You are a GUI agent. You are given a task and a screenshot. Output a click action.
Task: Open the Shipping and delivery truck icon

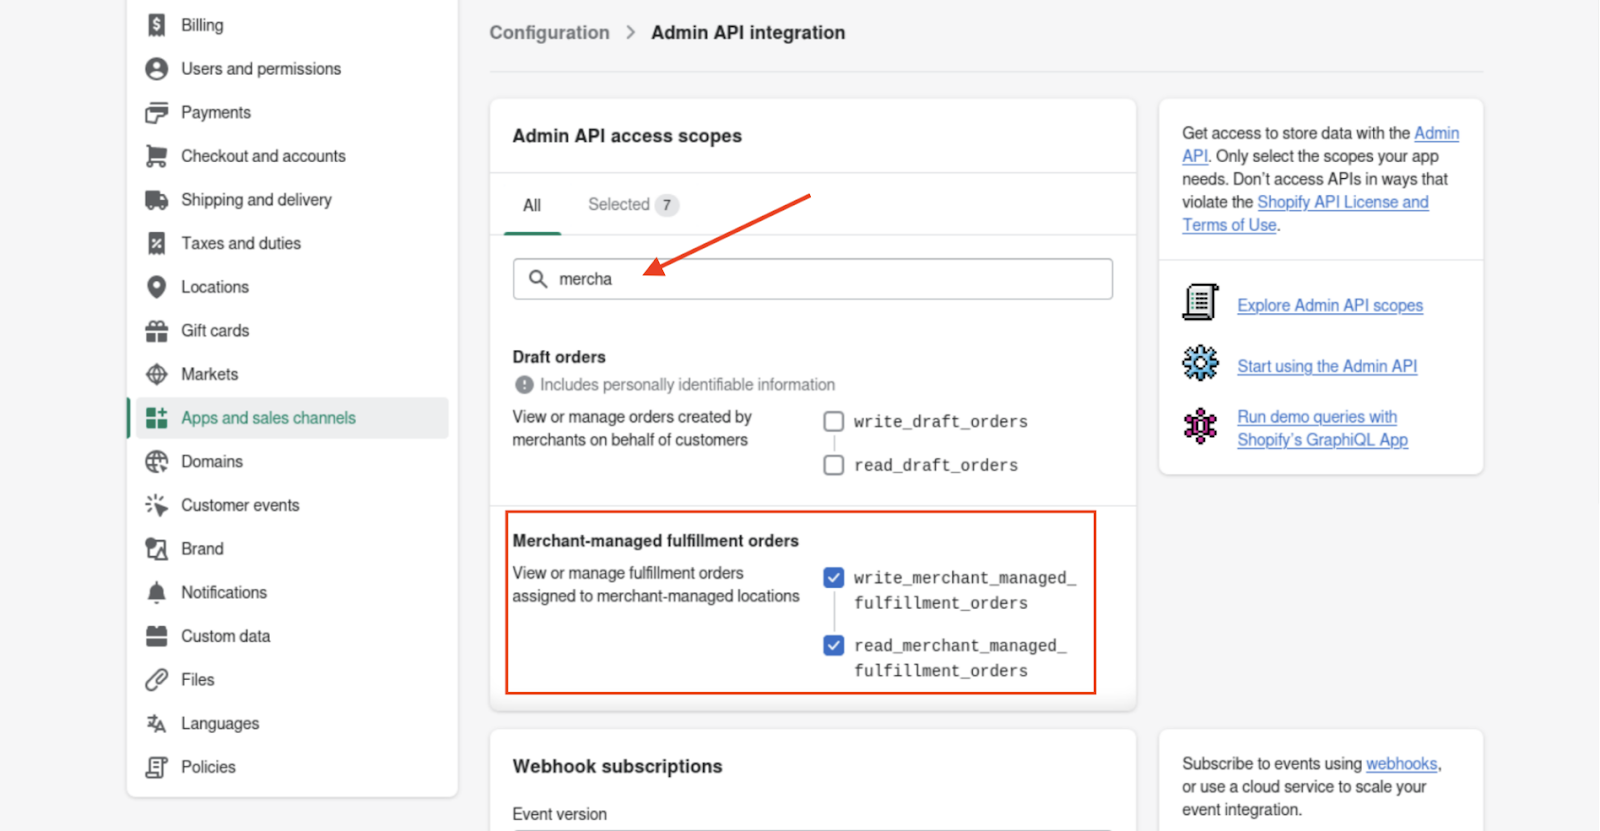[157, 200]
